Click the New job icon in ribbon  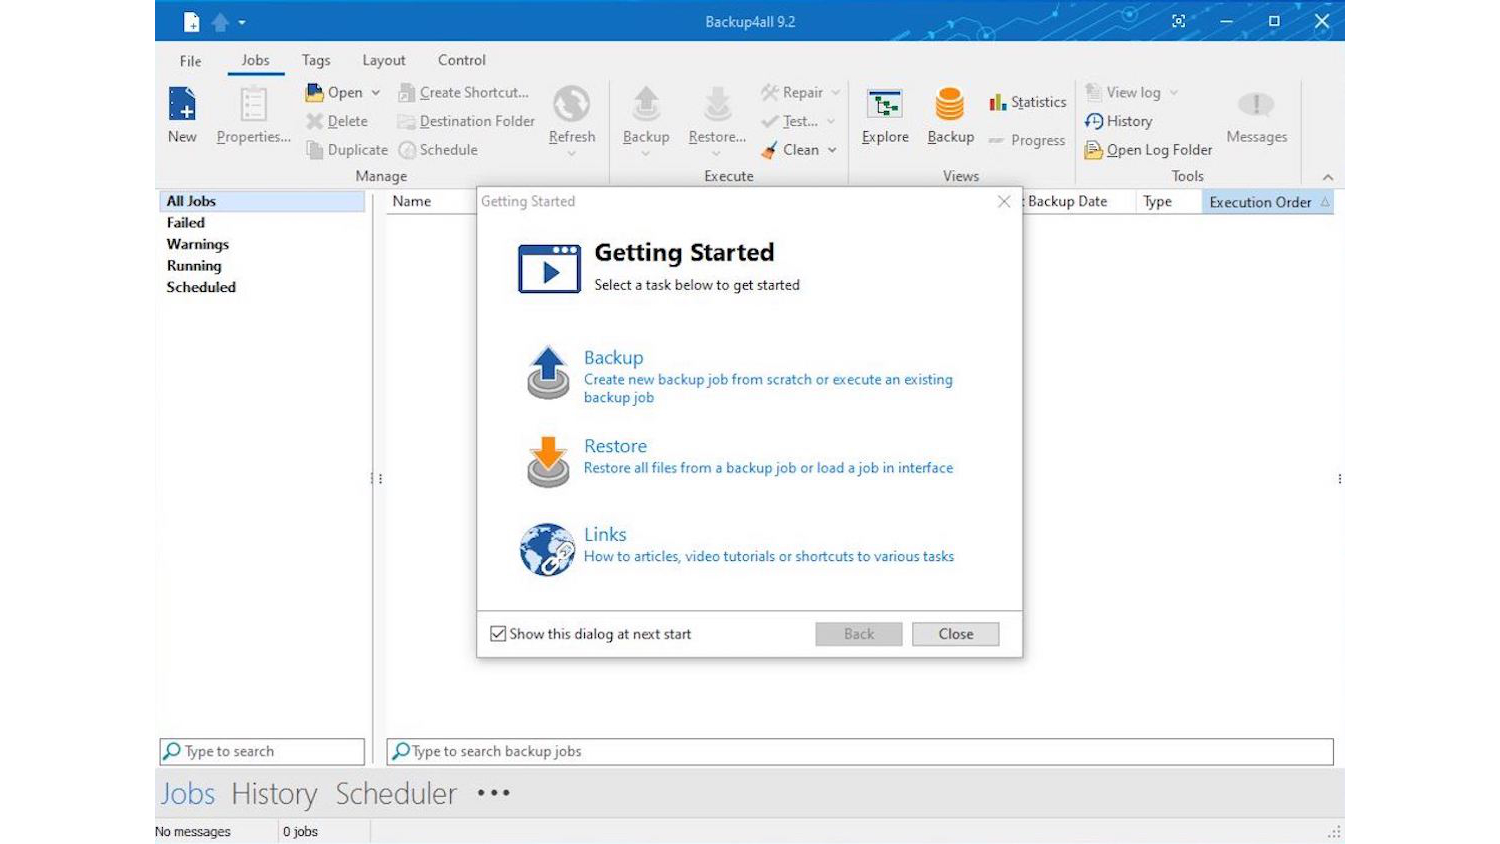[182, 104]
